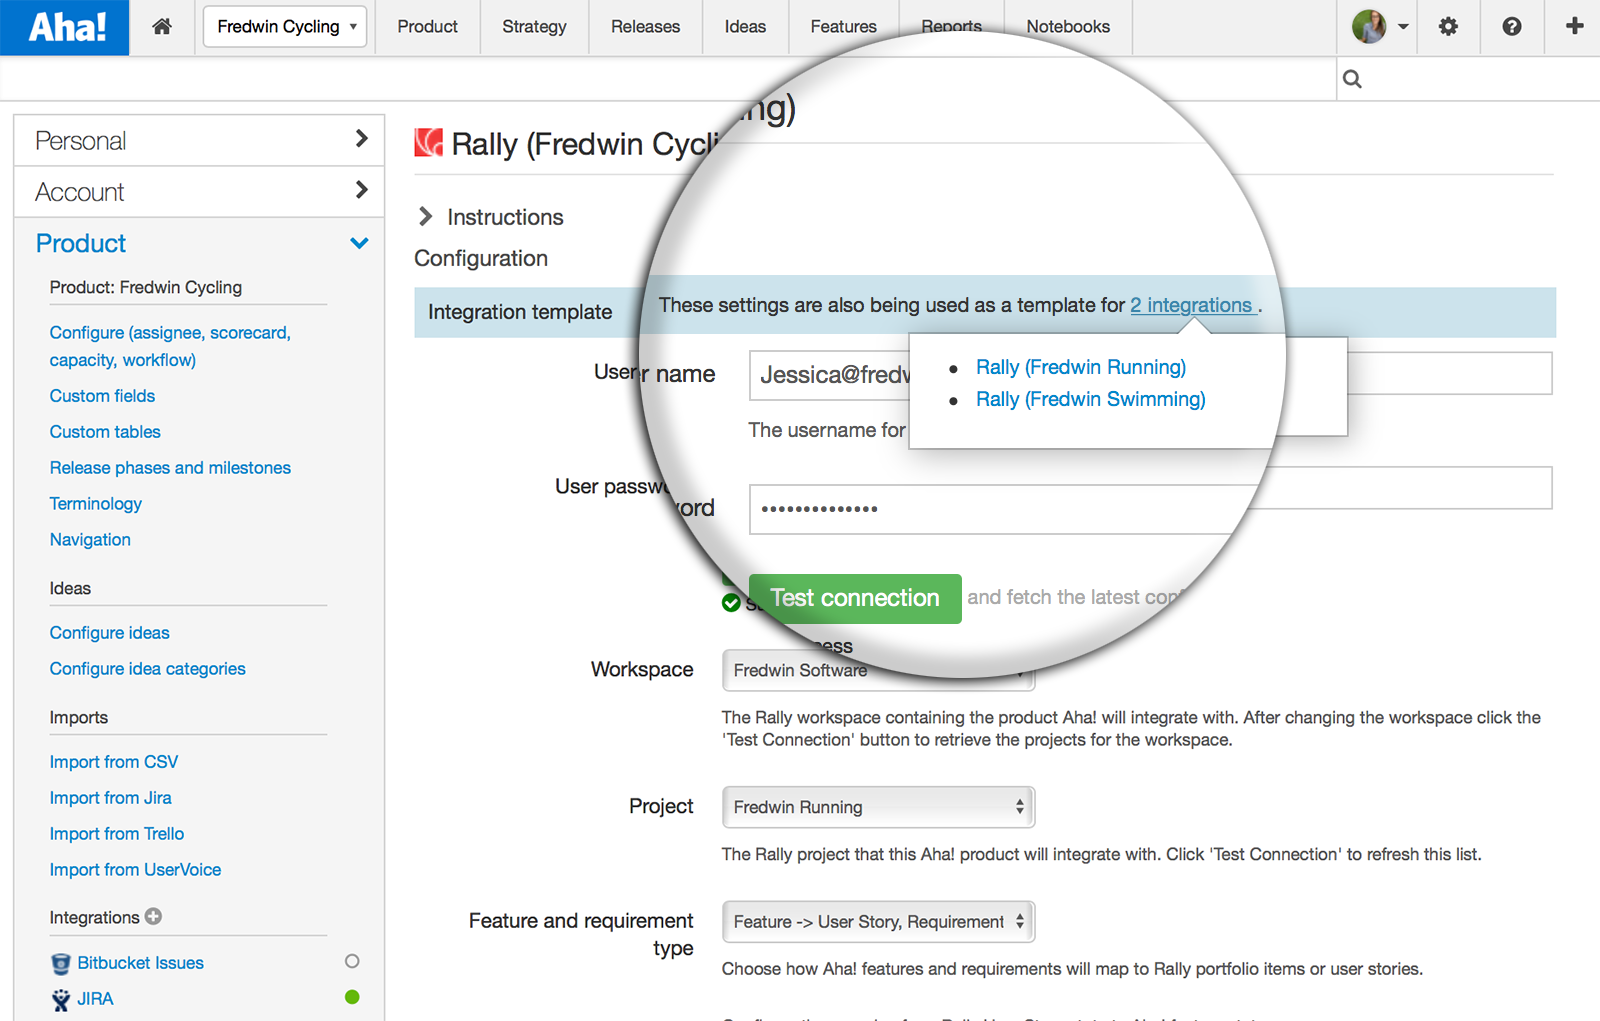Open account settings via the gear icon

point(1447,27)
